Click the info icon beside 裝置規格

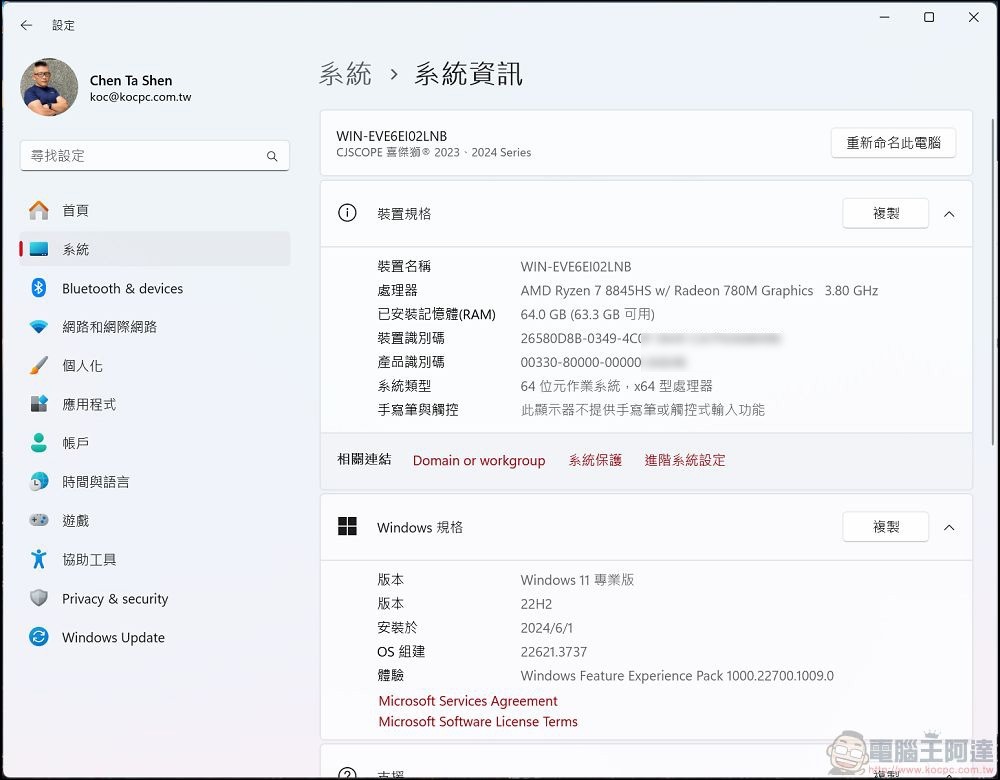pos(347,213)
